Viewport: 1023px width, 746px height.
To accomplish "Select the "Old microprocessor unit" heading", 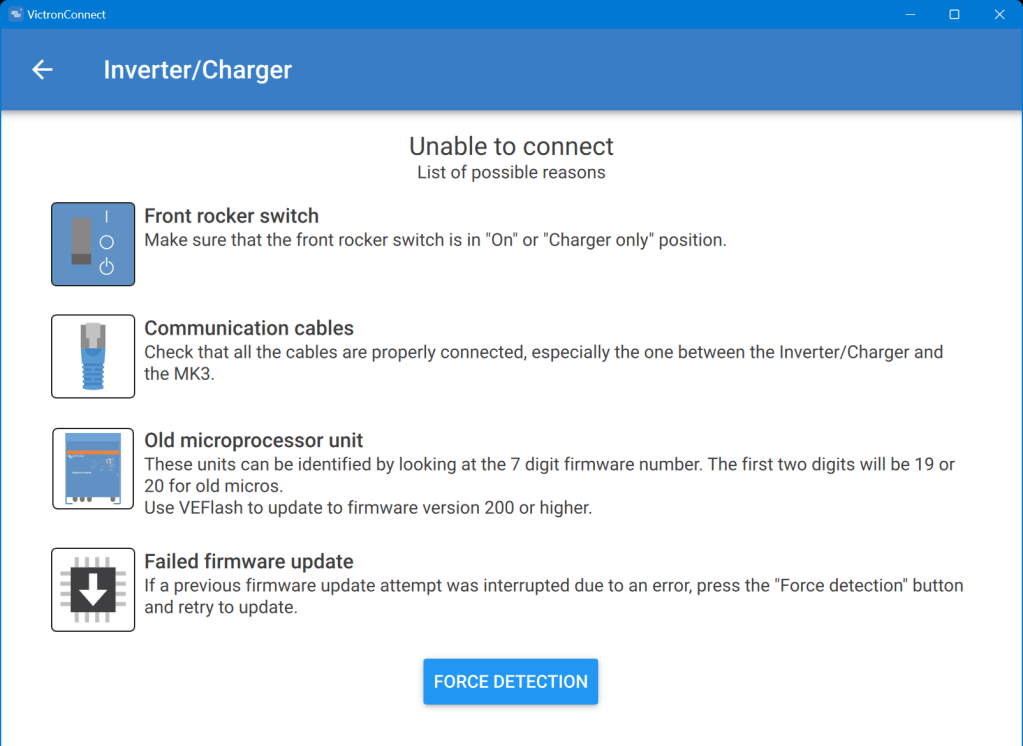I will (253, 440).
